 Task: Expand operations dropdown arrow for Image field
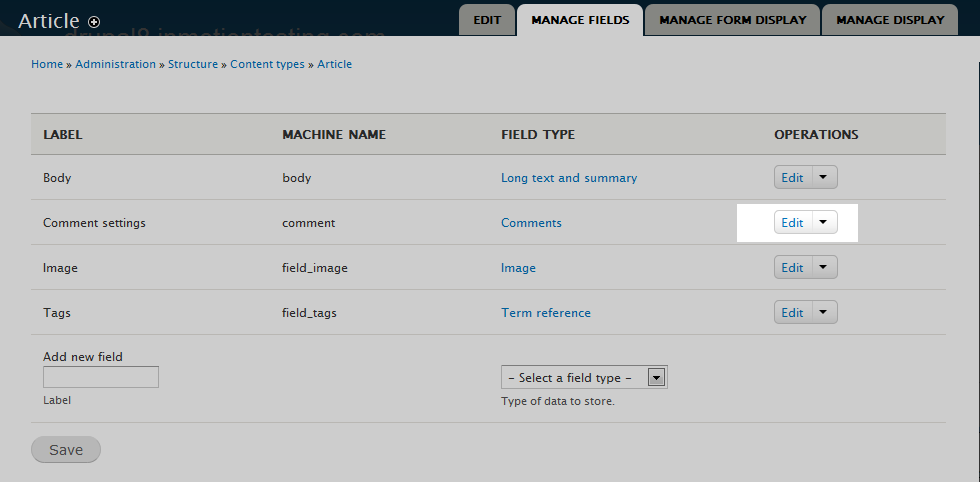[823, 268]
